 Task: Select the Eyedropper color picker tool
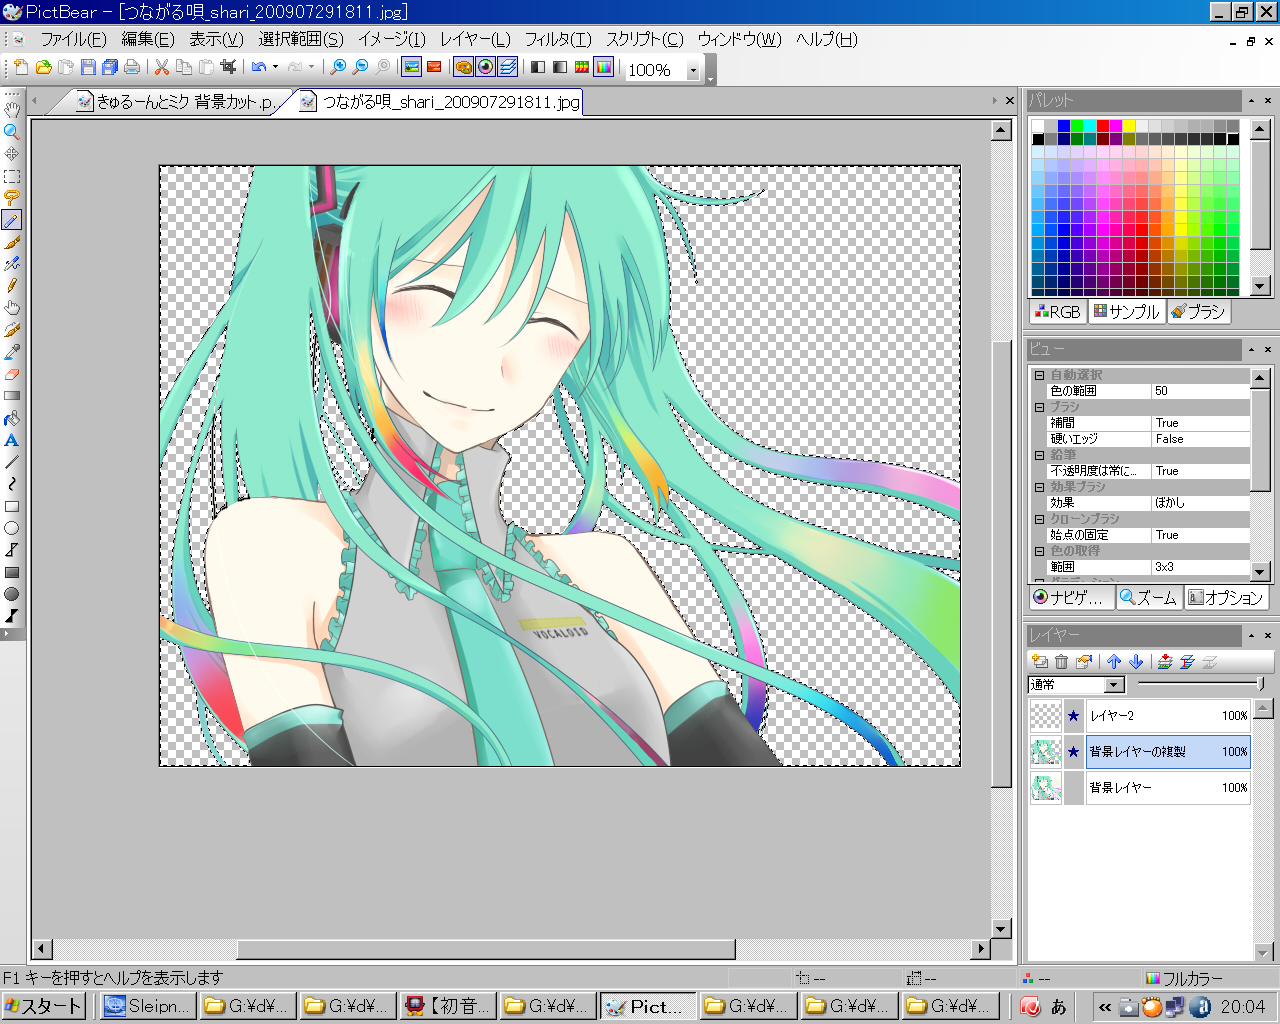[12, 352]
